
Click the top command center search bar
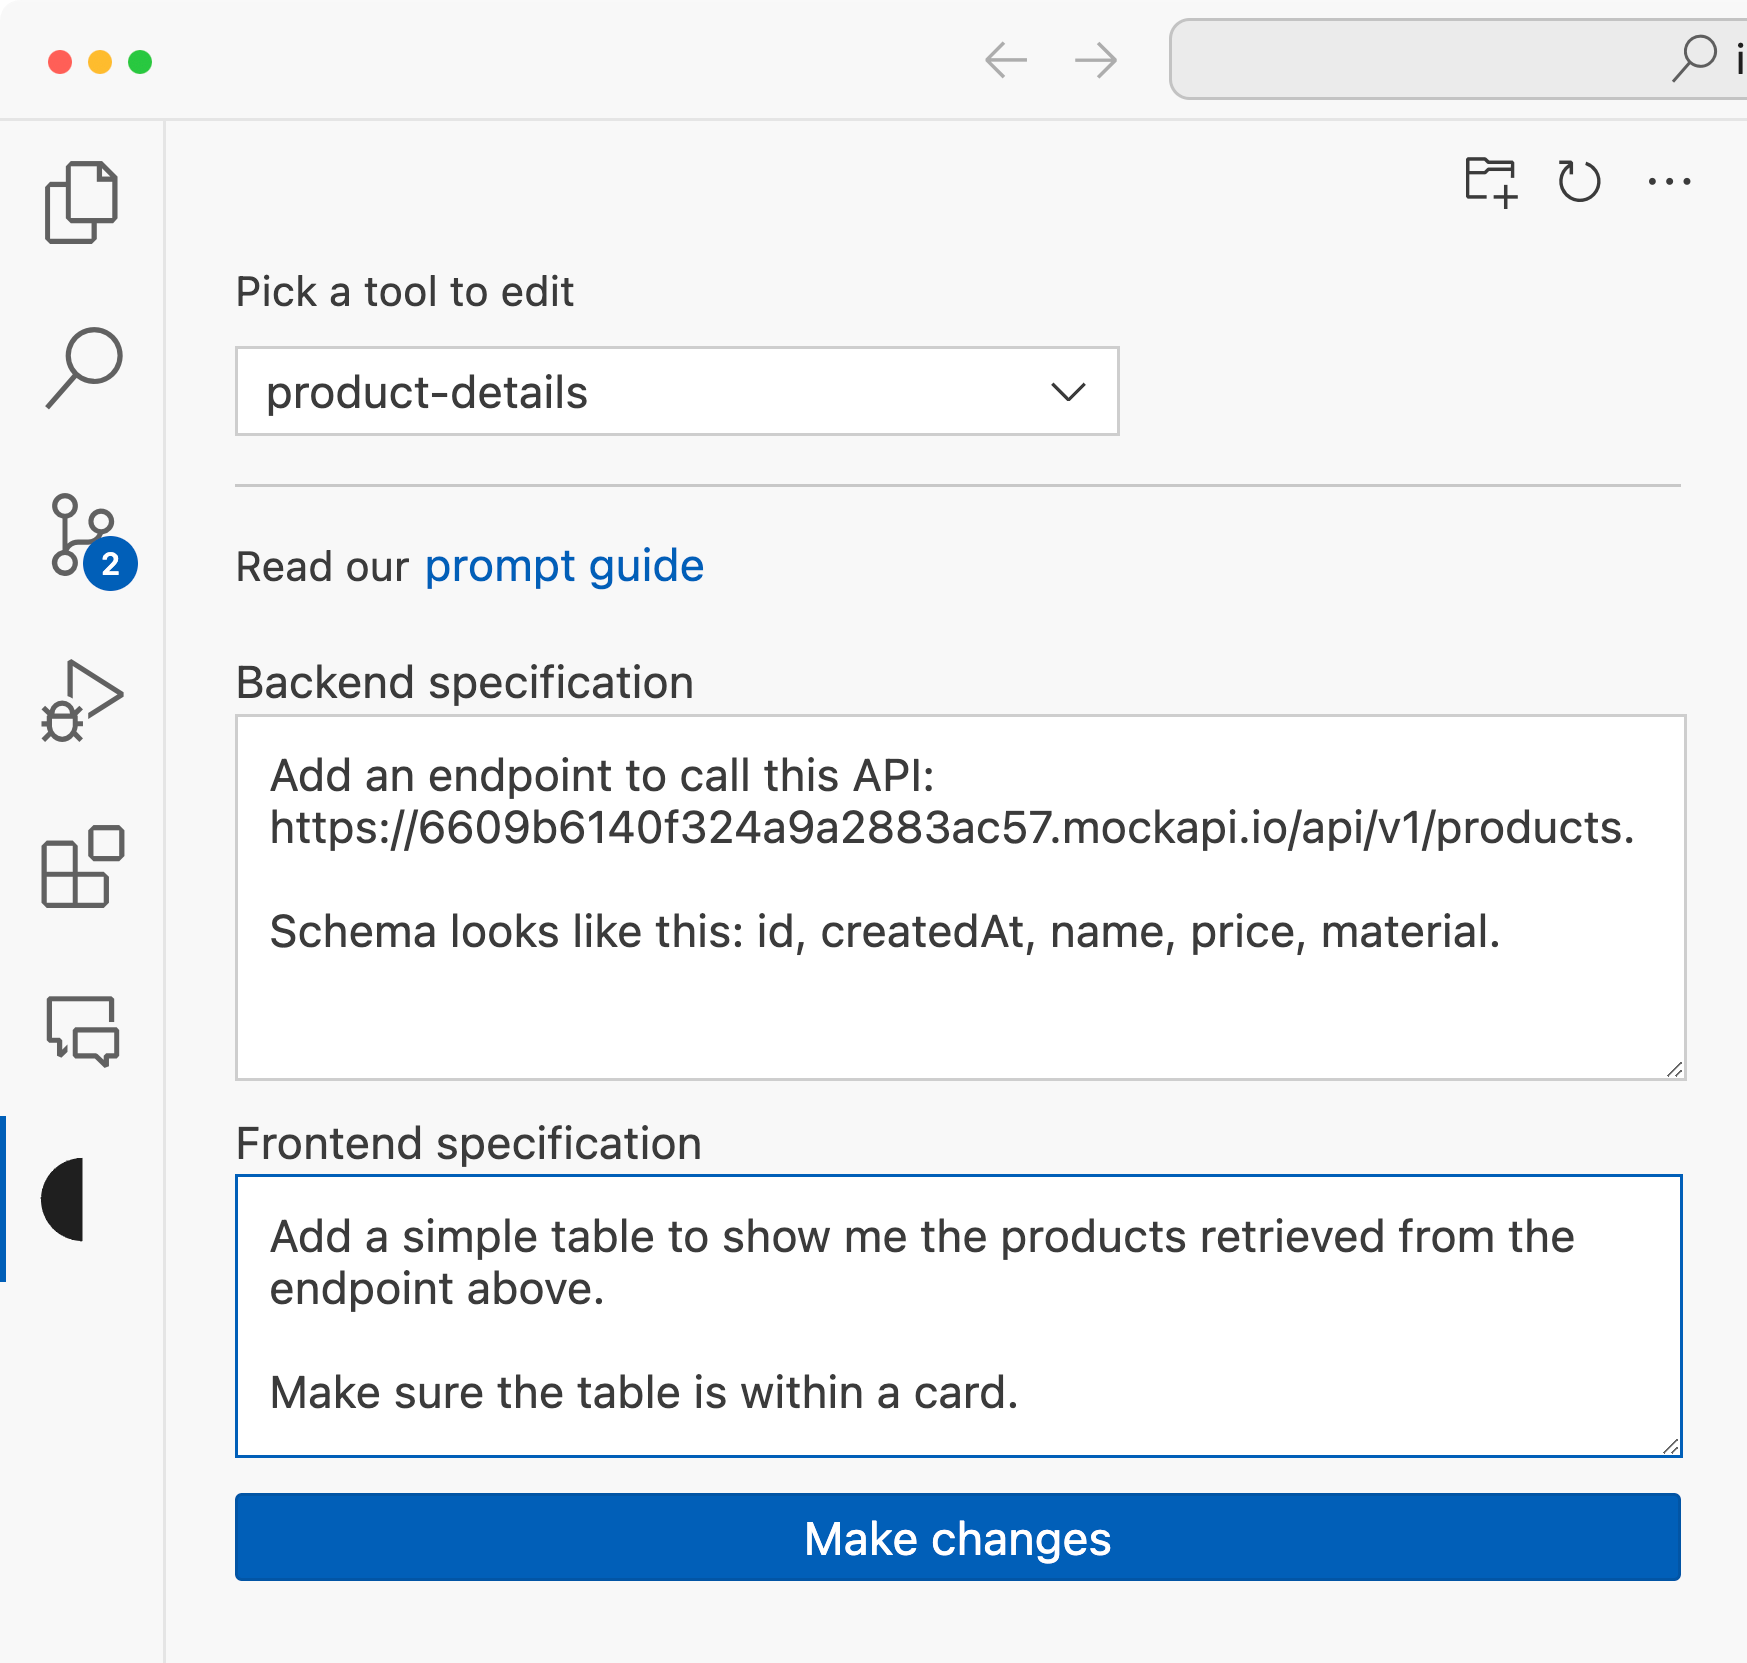click(x=1458, y=59)
